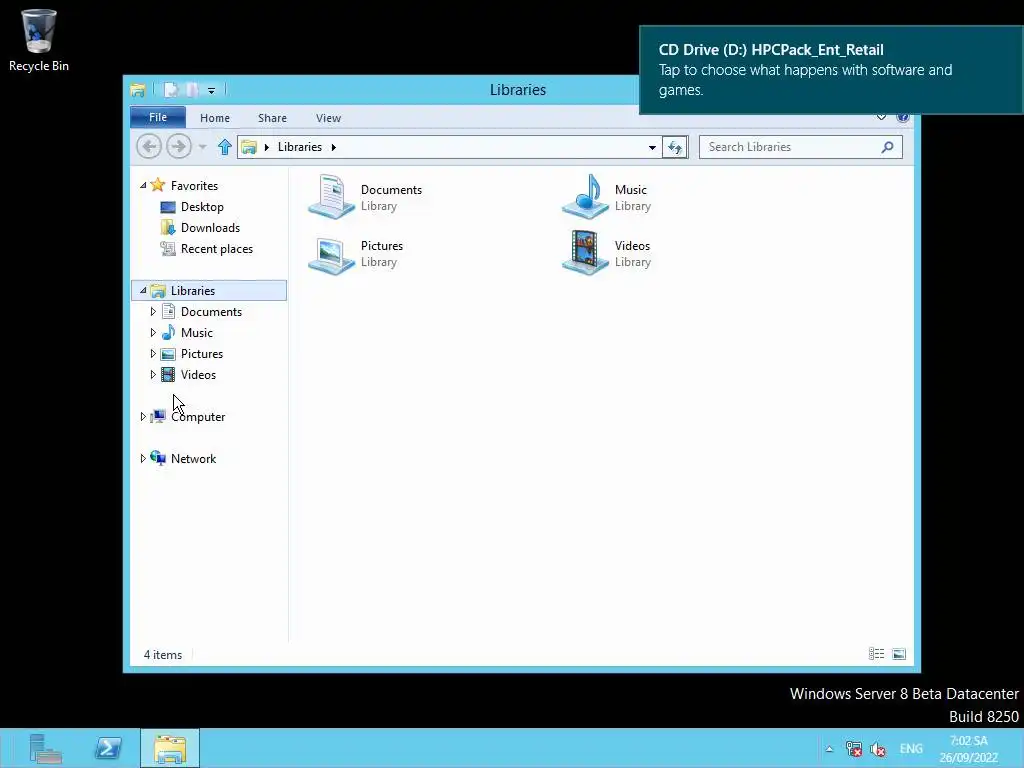Expand the Music node in the navigation tree
1024x768 pixels.
[153, 332]
